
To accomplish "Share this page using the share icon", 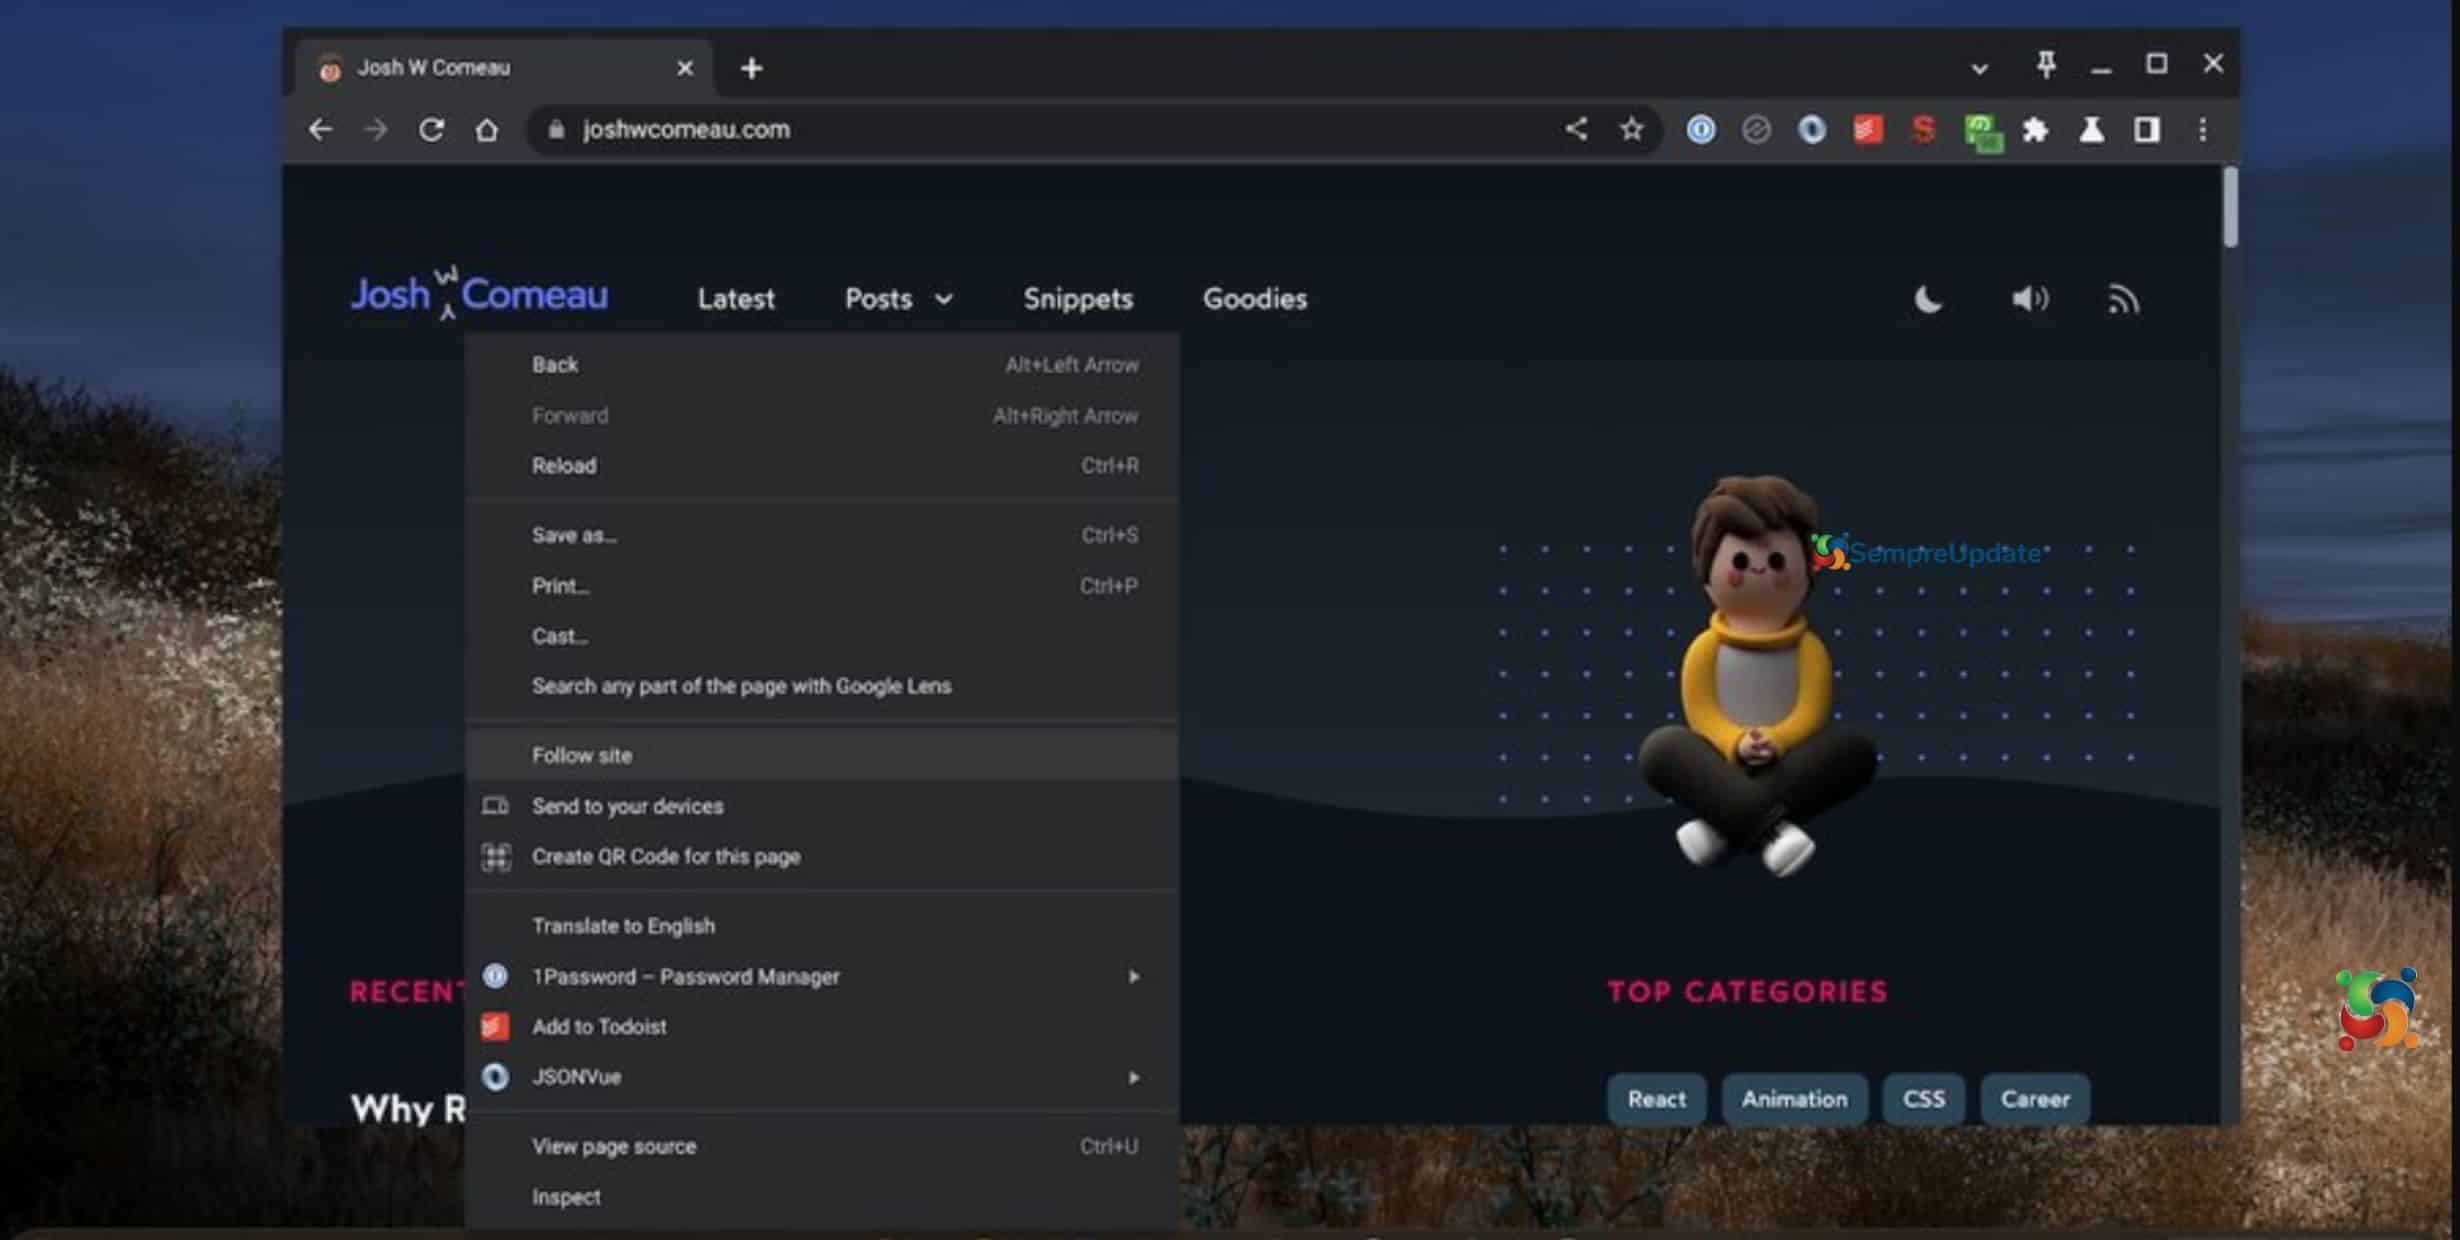I will click(1576, 129).
